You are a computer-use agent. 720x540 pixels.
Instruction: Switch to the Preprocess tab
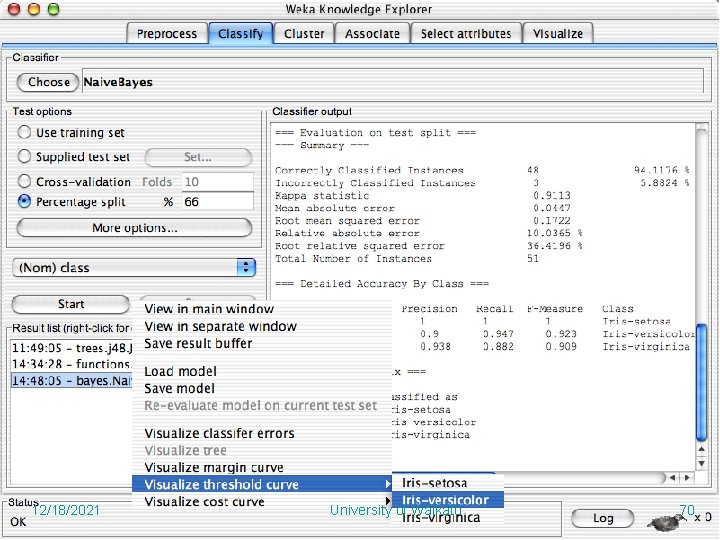point(167,34)
